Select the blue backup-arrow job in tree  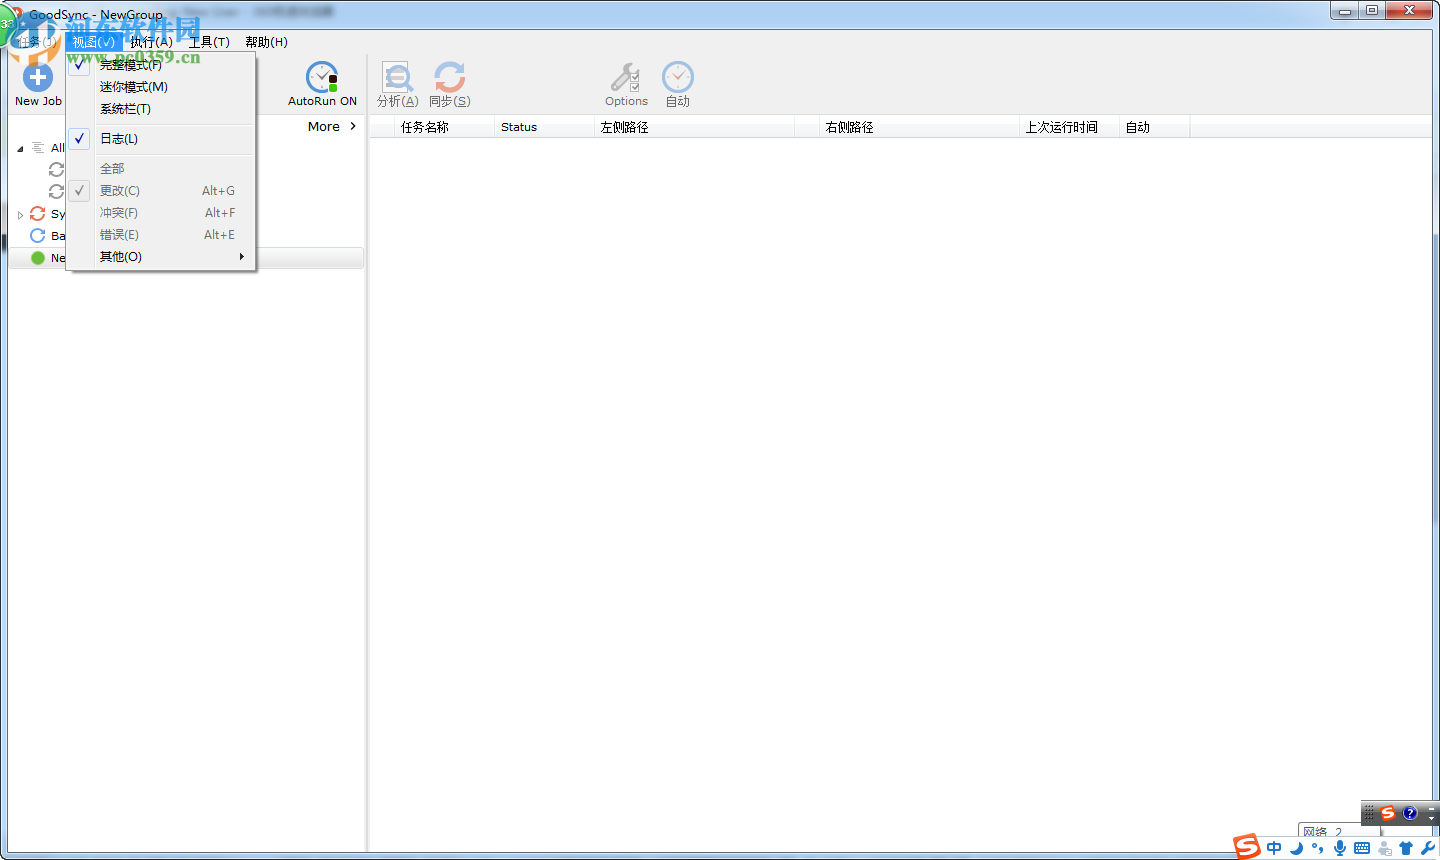(38, 236)
